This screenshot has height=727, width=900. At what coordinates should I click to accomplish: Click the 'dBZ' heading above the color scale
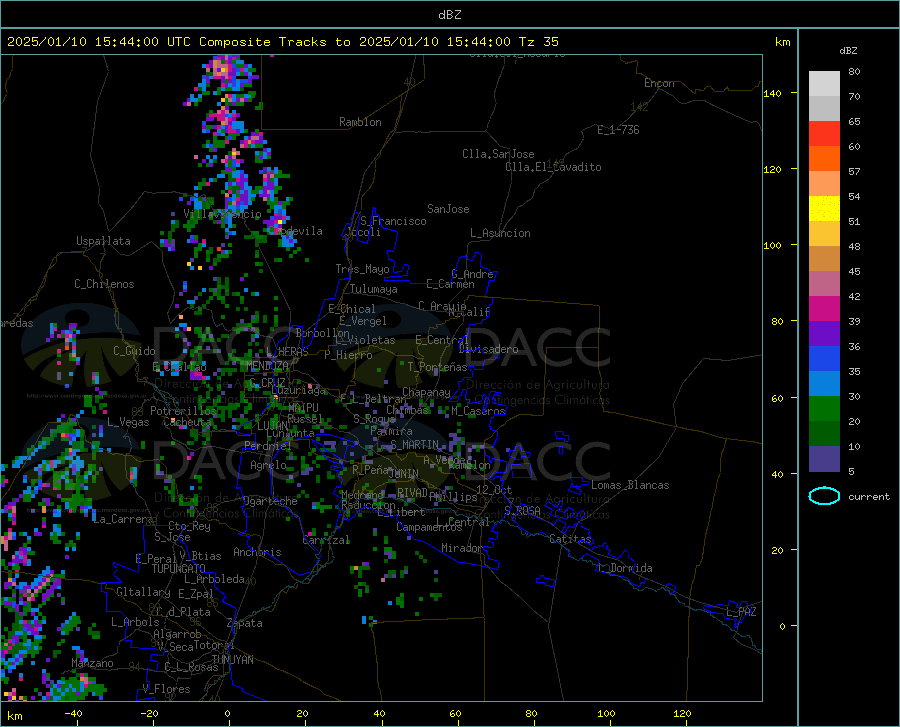[x=848, y=50]
